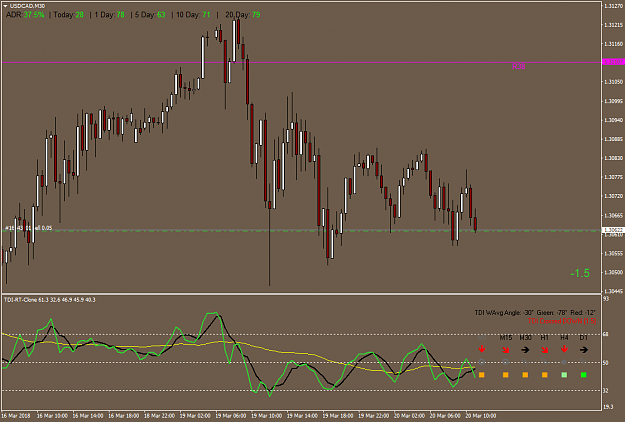This screenshot has width=625, height=422.
Task: Click the ADR 37.5% reading
Action: pos(25,15)
